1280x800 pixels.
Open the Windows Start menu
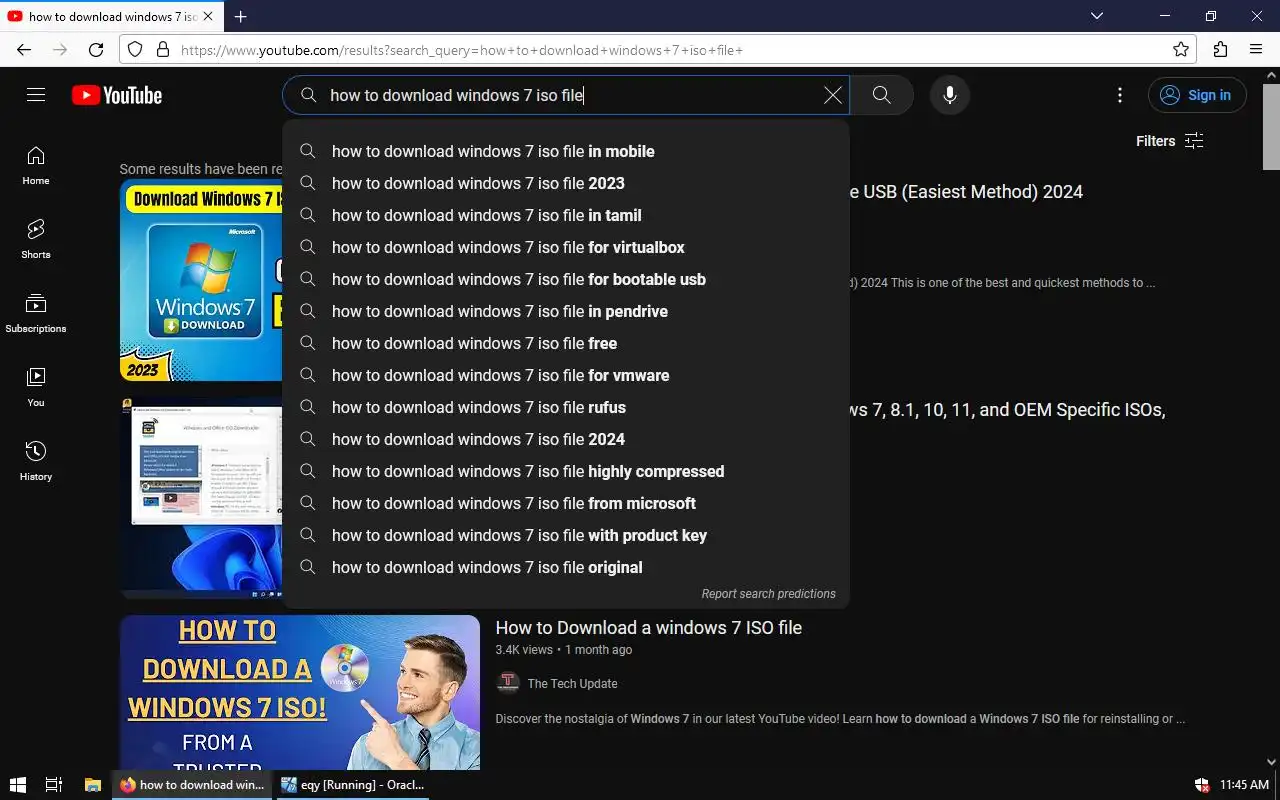(x=17, y=785)
